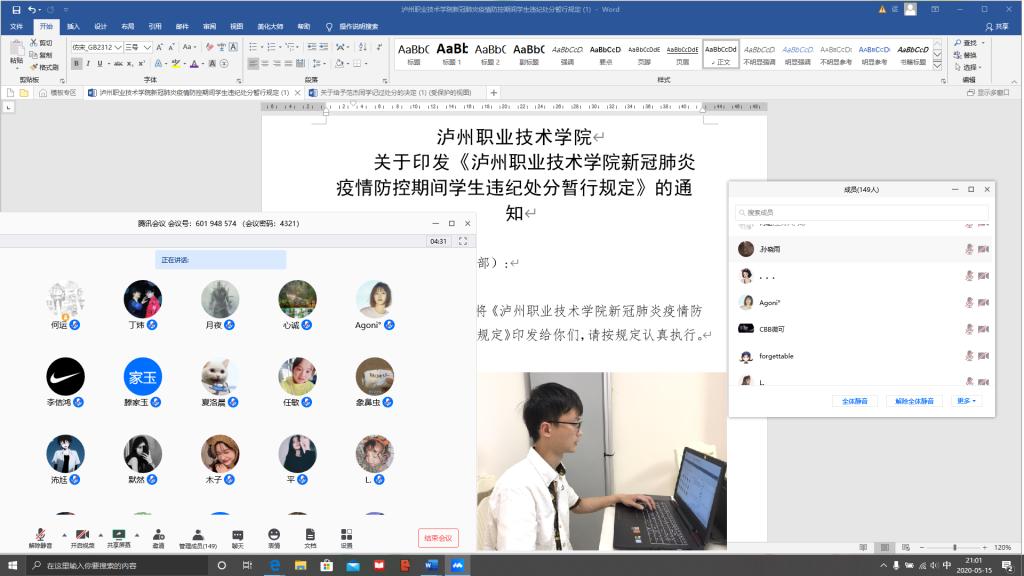
Task: Click the Word save icon
Action: [16, 9]
